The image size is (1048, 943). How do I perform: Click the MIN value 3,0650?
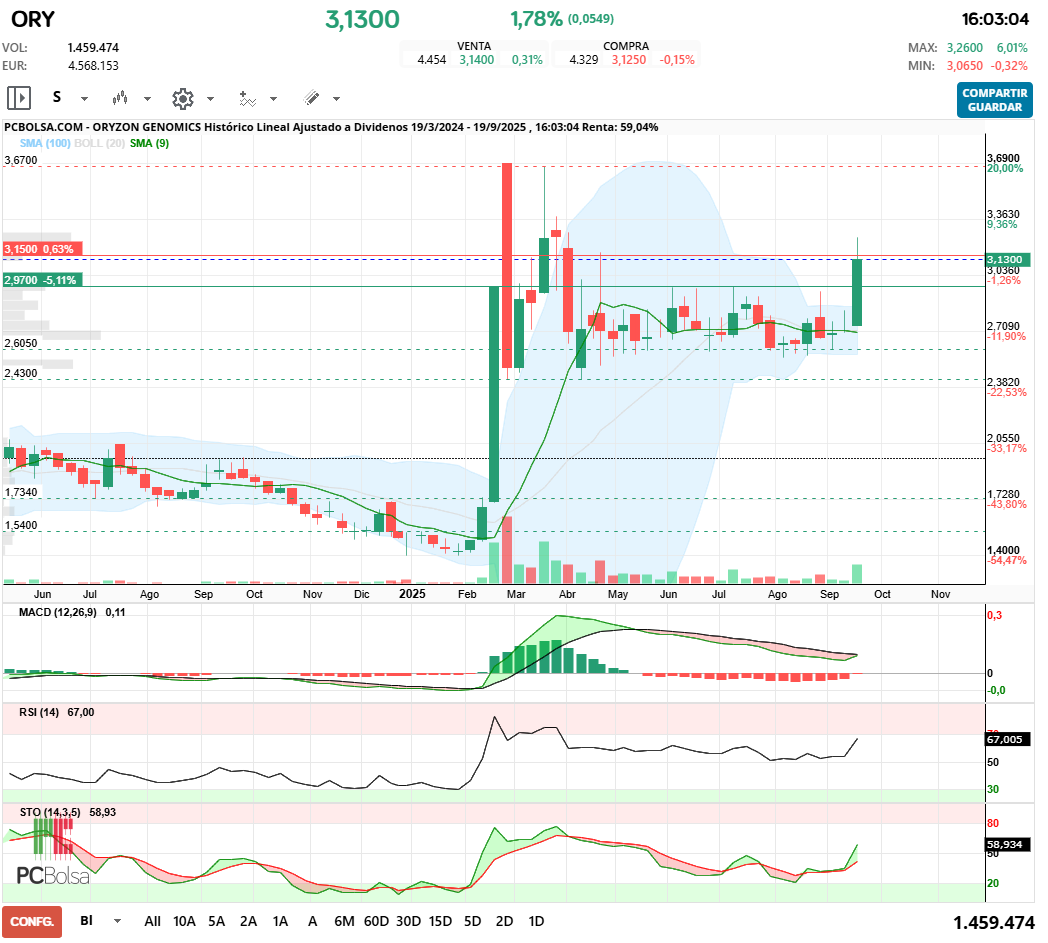[964, 65]
